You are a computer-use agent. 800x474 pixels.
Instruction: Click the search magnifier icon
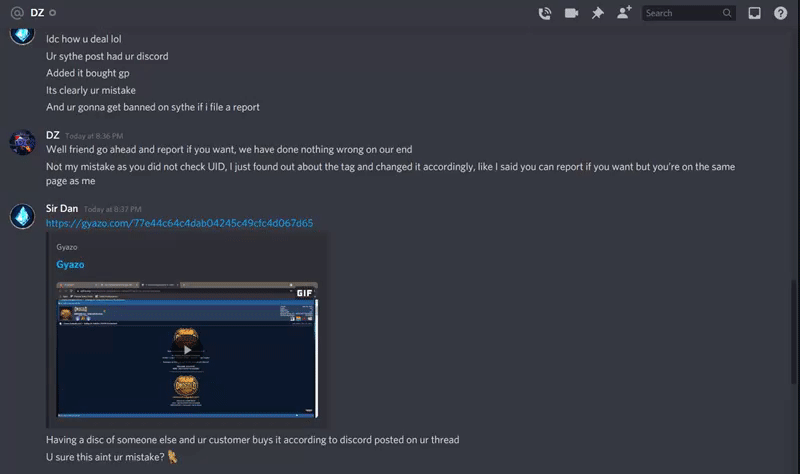click(727, 13)
